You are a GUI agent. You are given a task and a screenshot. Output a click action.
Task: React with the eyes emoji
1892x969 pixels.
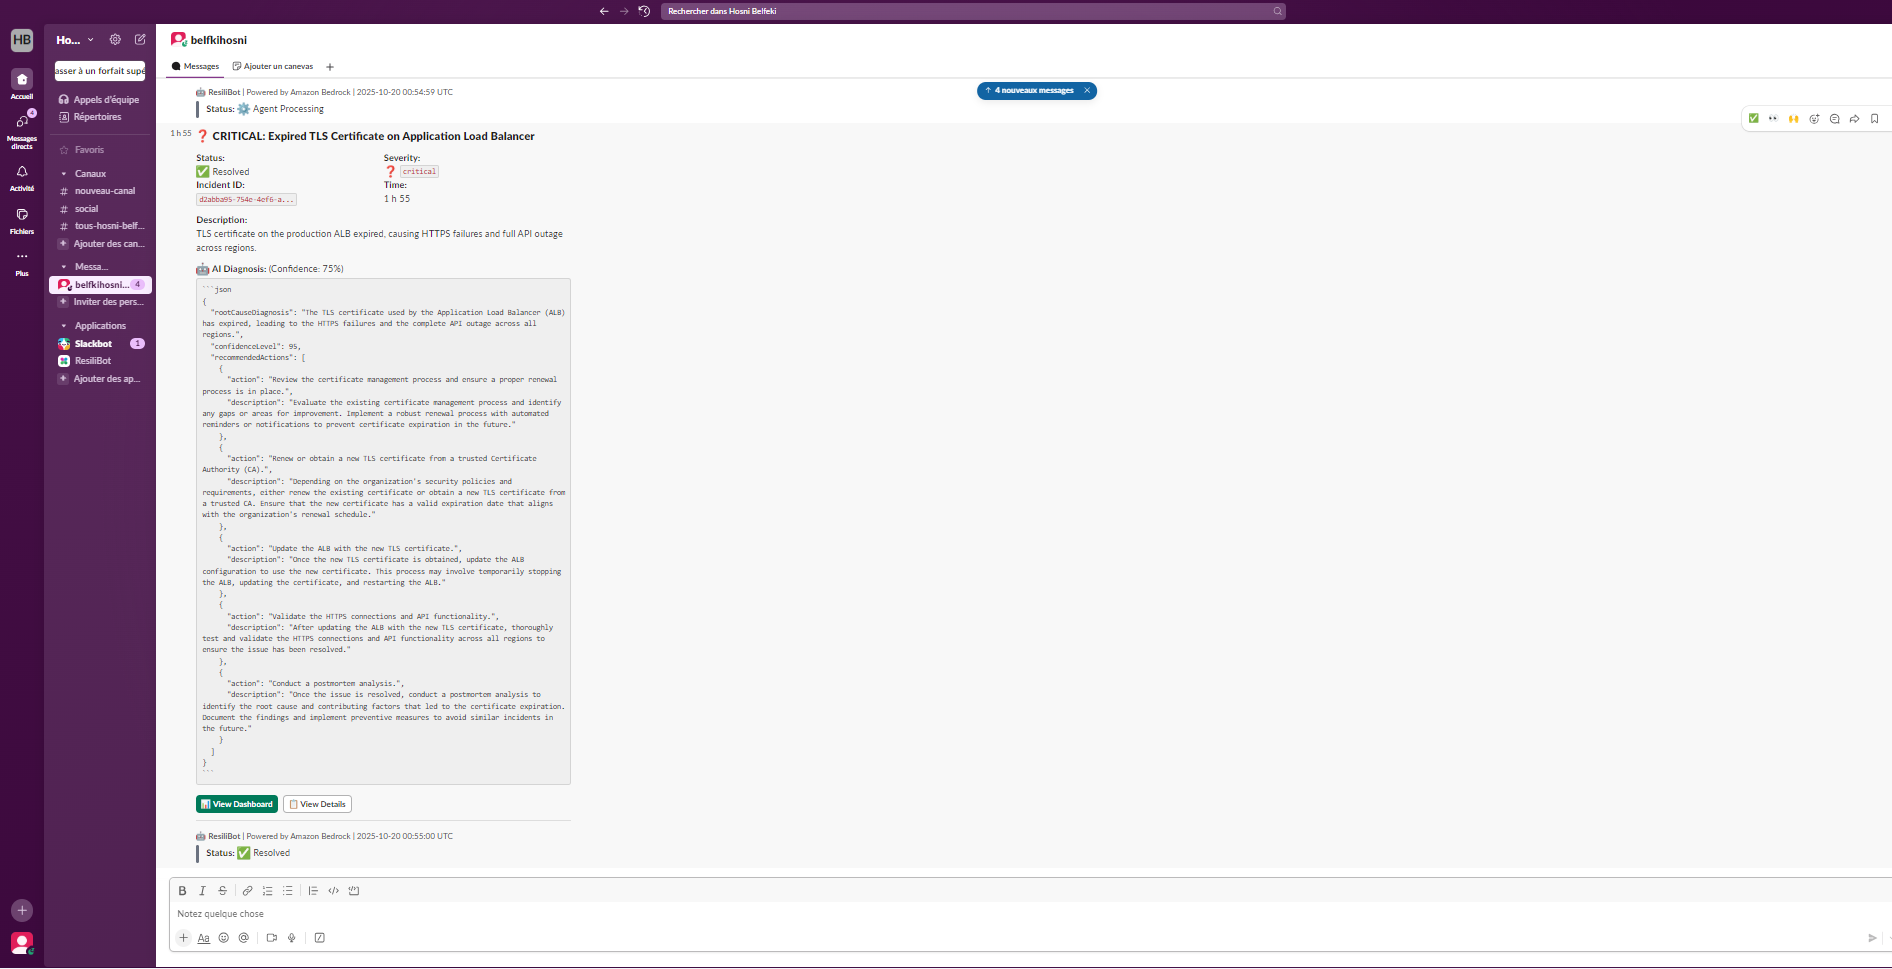point(1773,118)
